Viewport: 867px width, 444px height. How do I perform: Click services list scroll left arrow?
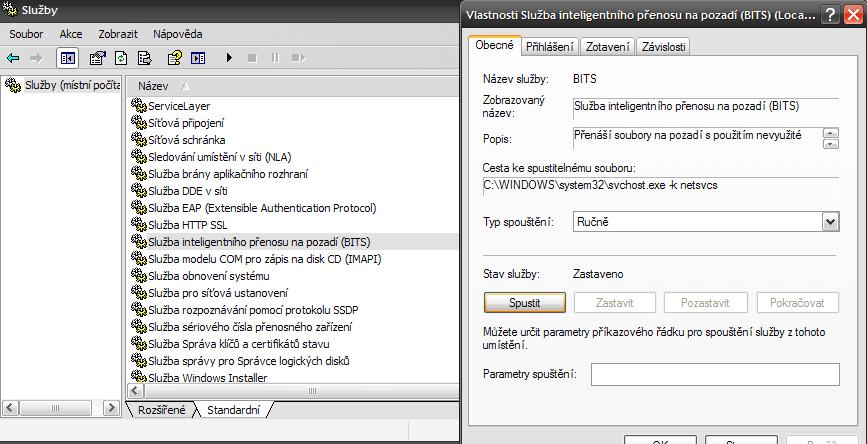pyautogui.click(x=135, y=391)
